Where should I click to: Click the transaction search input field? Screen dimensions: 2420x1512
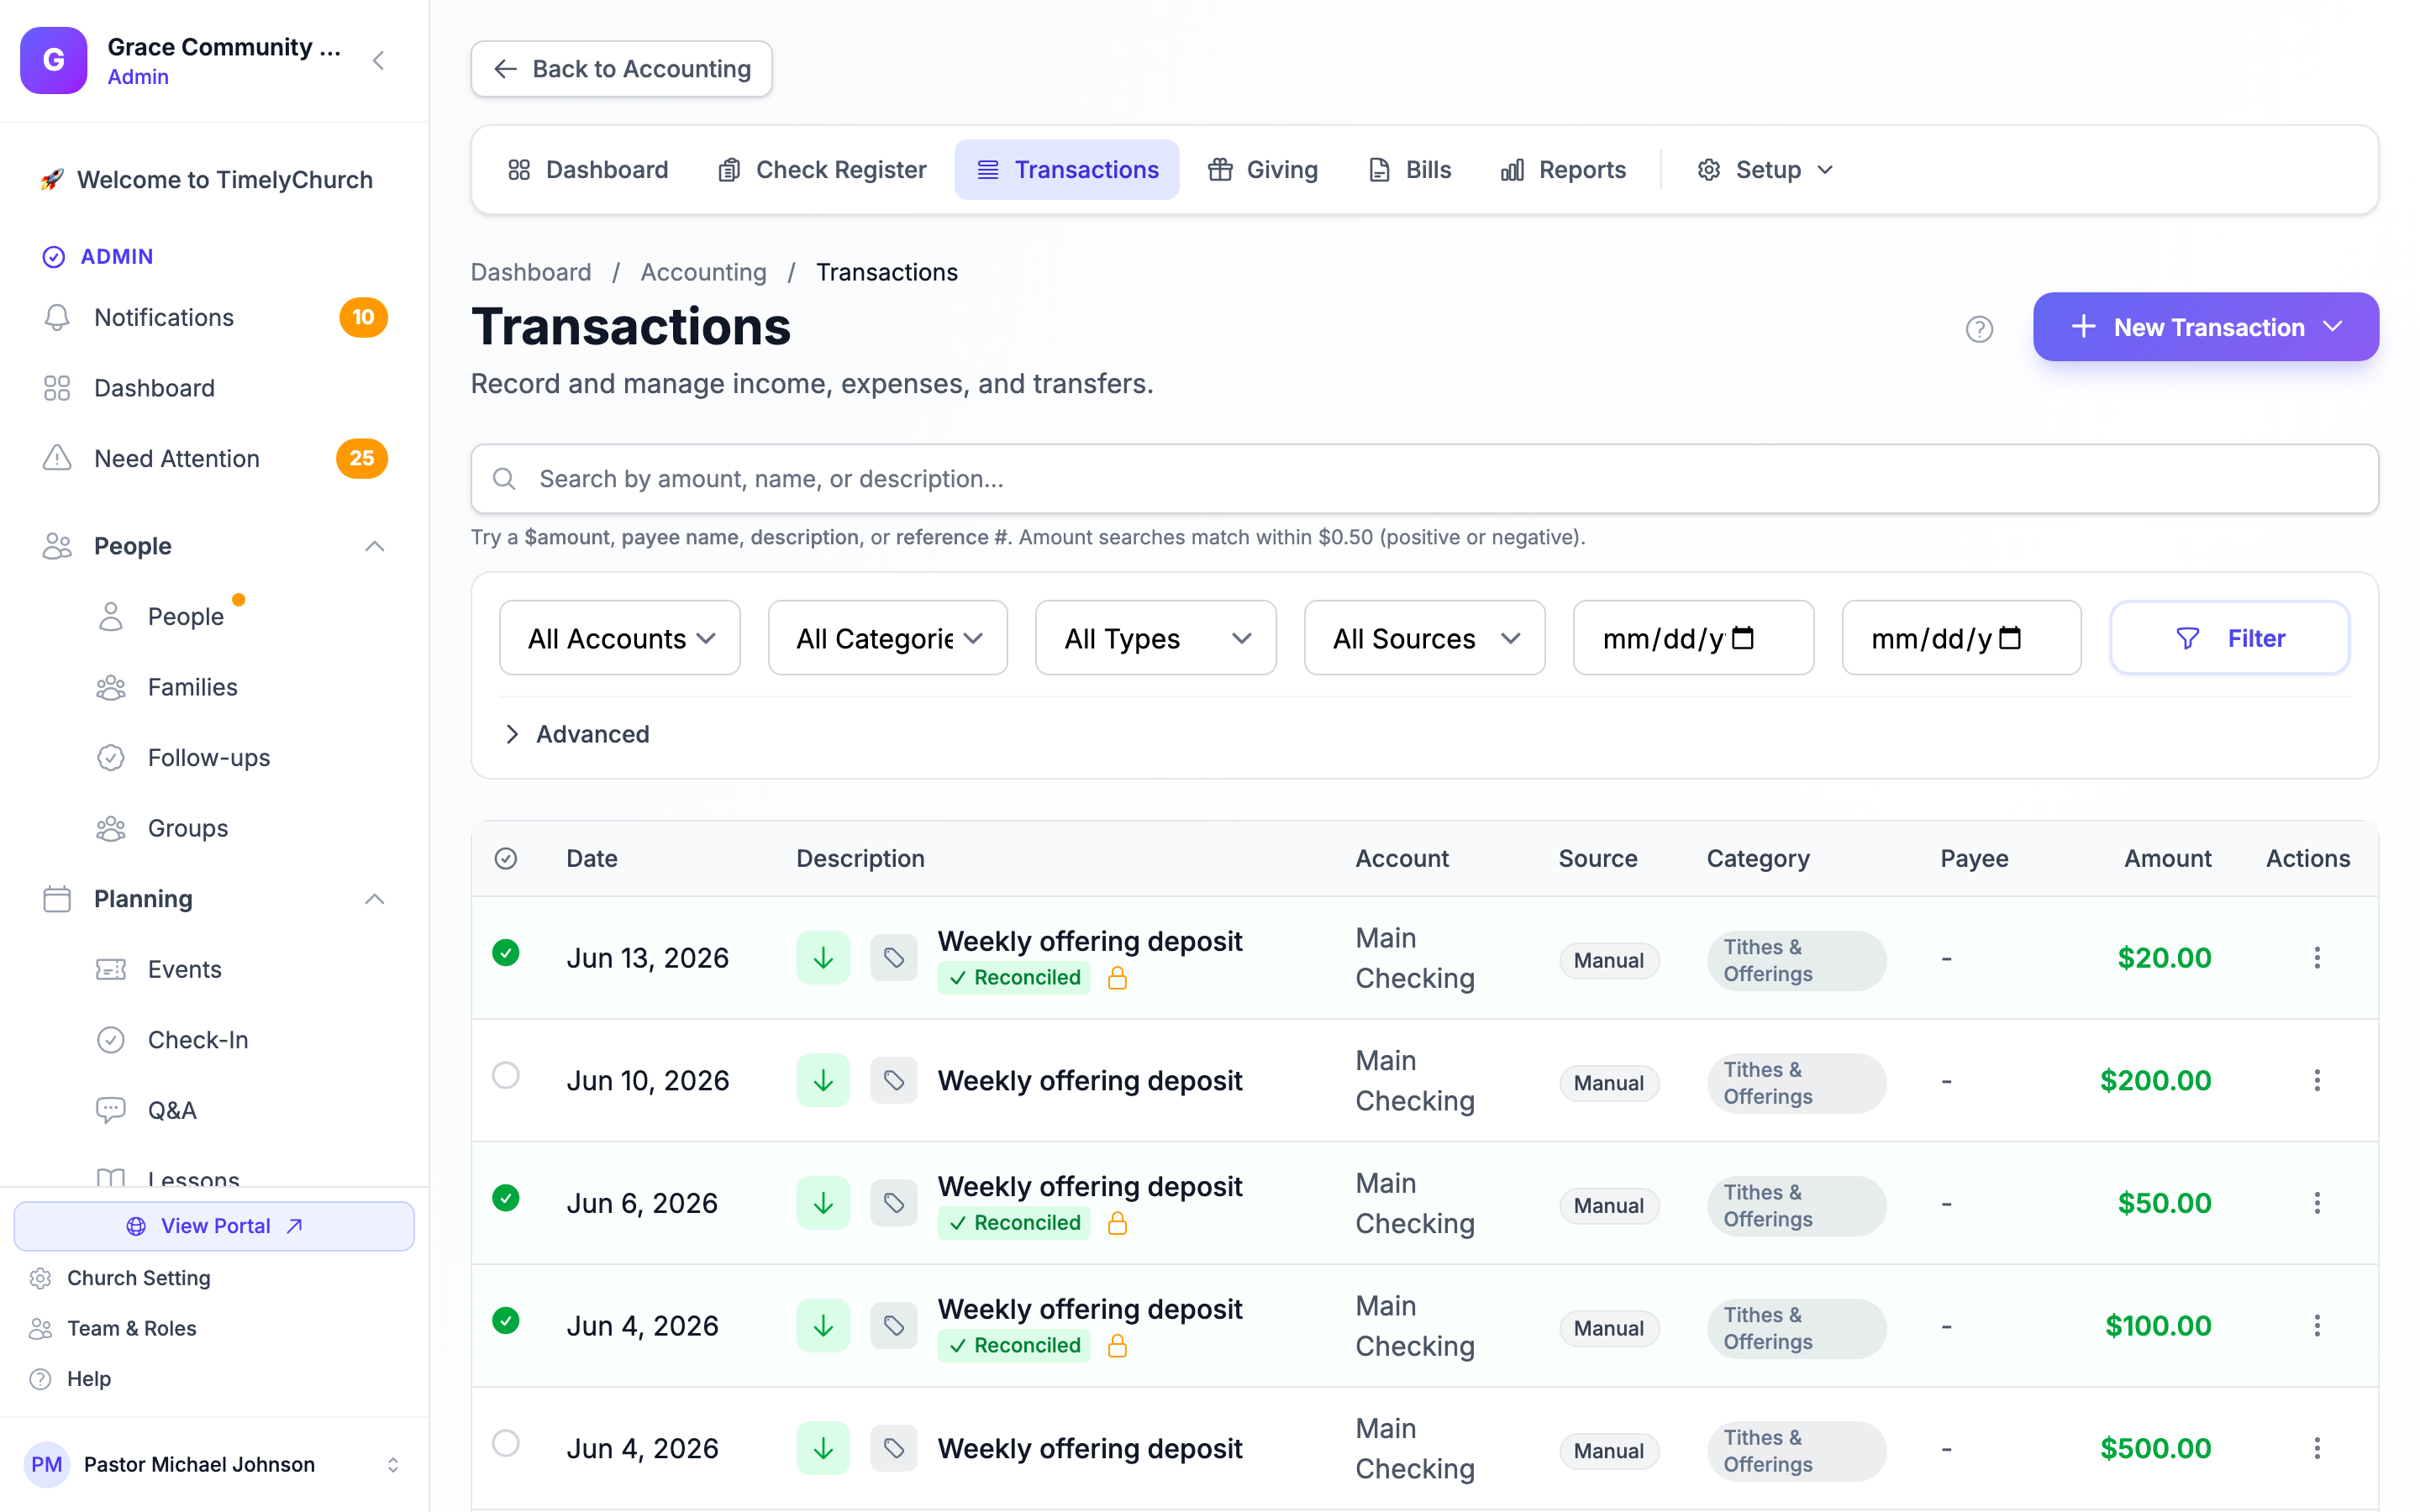(x=1424, y=480)
